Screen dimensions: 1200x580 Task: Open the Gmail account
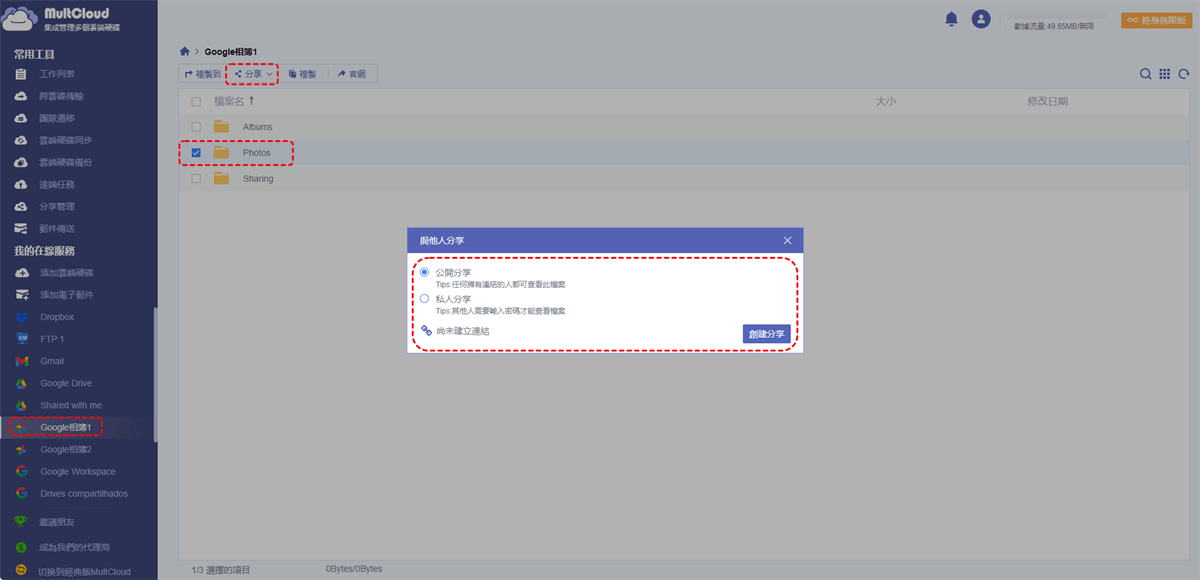(x=52, y=361)
